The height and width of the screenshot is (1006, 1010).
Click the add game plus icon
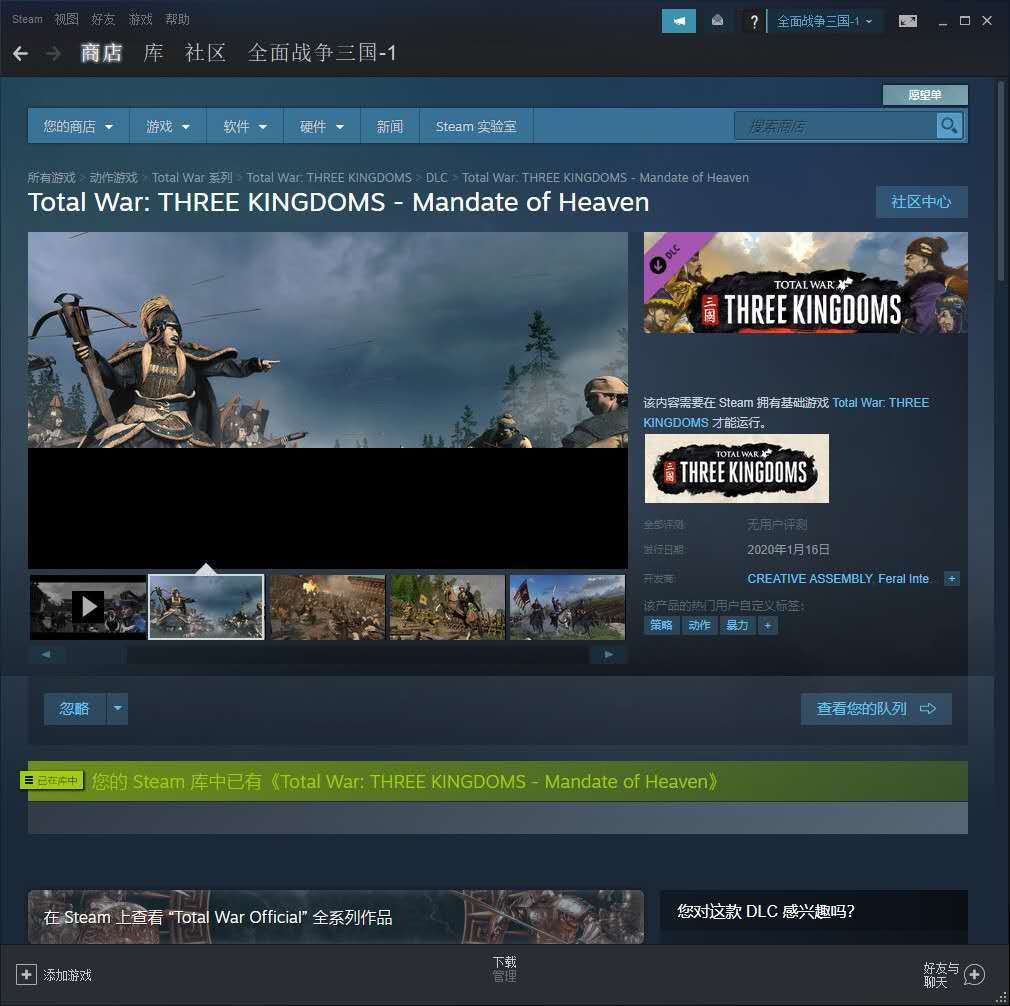coord(26,974)
